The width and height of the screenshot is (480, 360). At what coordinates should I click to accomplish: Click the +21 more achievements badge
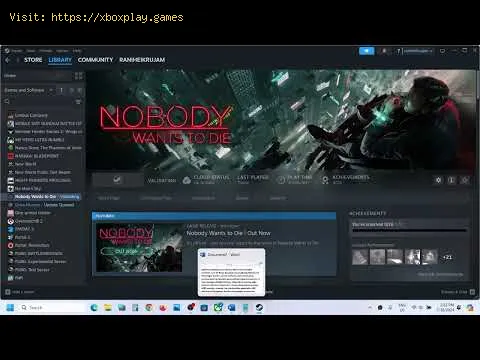tap(447, 257)
